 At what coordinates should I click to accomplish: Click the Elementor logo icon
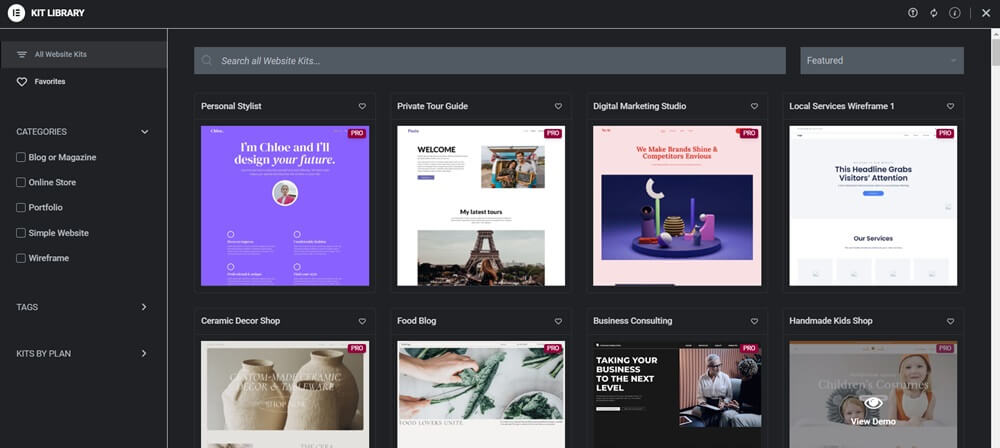(16, 13)
